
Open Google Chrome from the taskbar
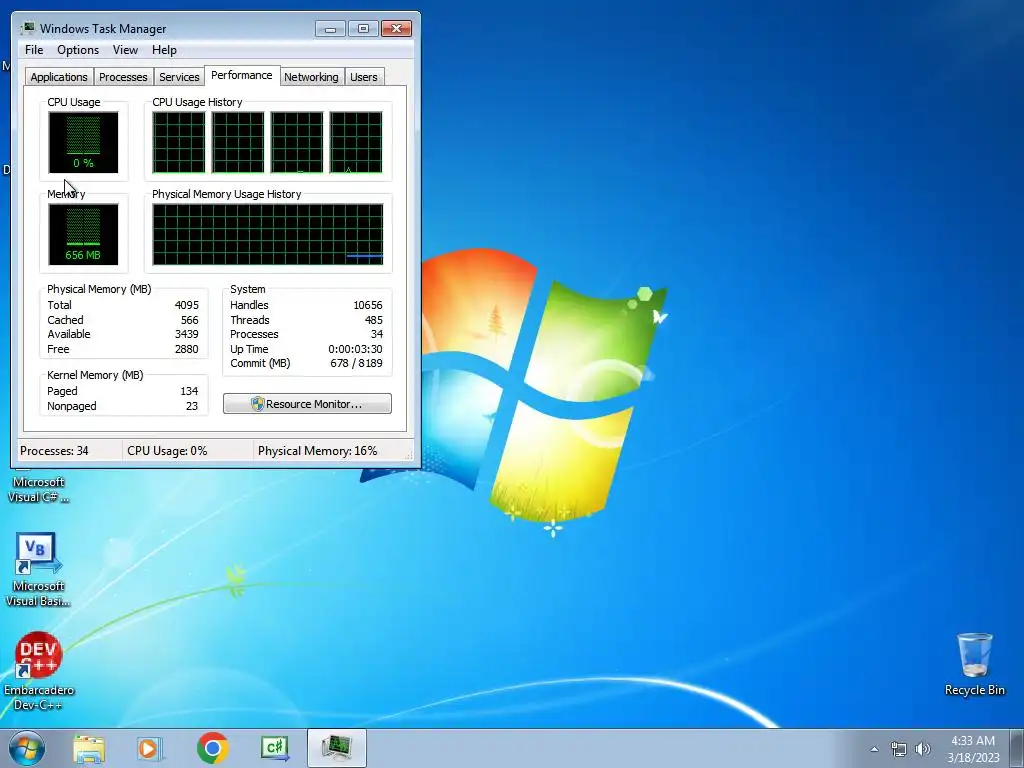212,748
